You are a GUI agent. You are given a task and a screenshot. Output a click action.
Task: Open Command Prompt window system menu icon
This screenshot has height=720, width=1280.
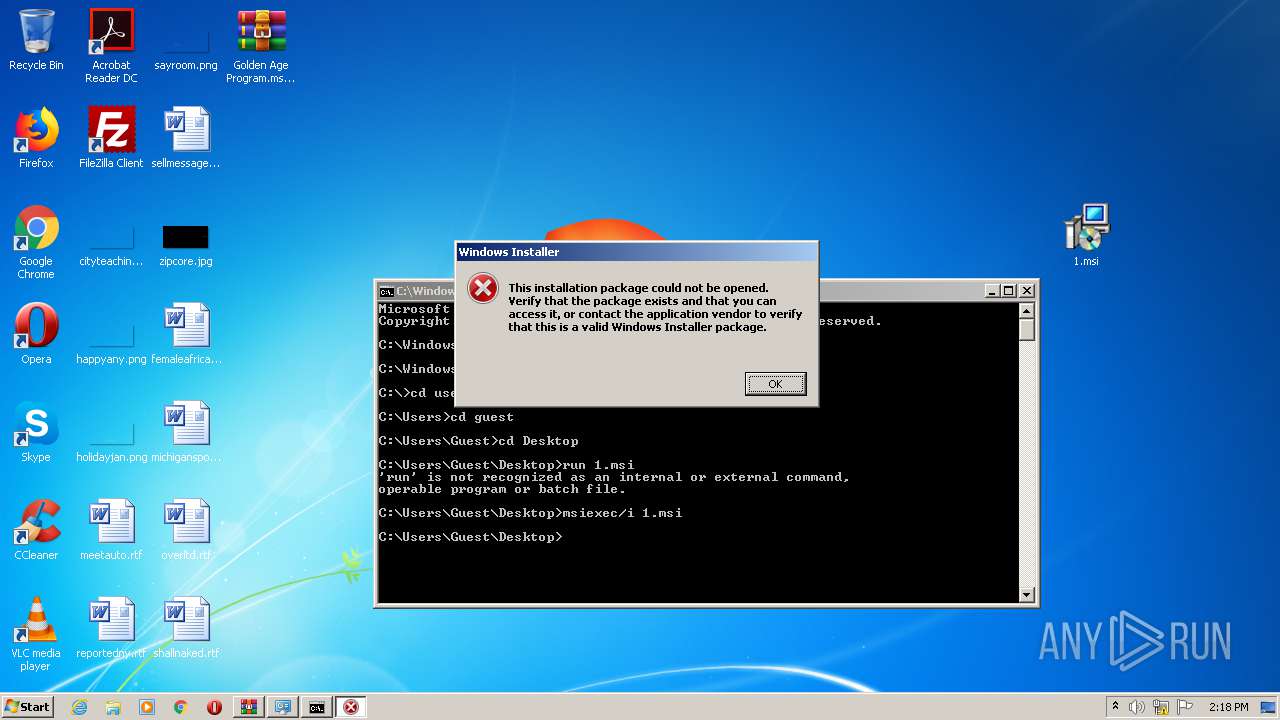[386, 291]
